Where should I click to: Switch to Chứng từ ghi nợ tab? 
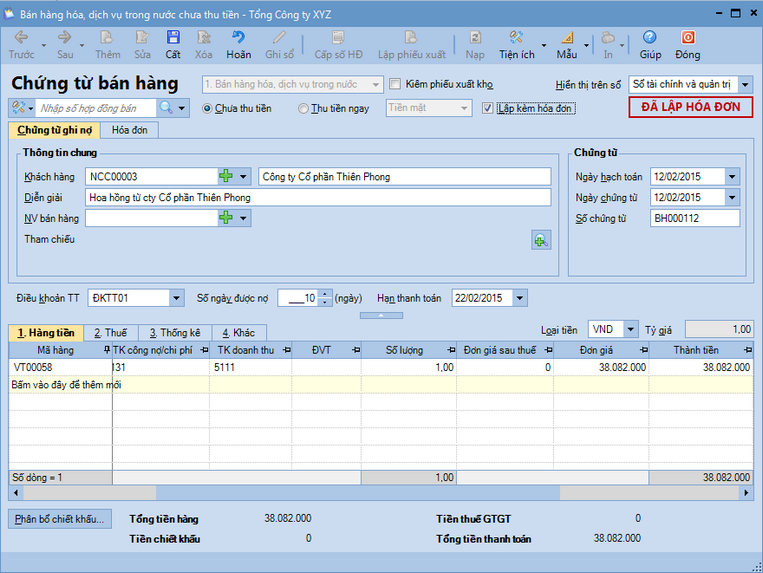click(x=54, y=130)
